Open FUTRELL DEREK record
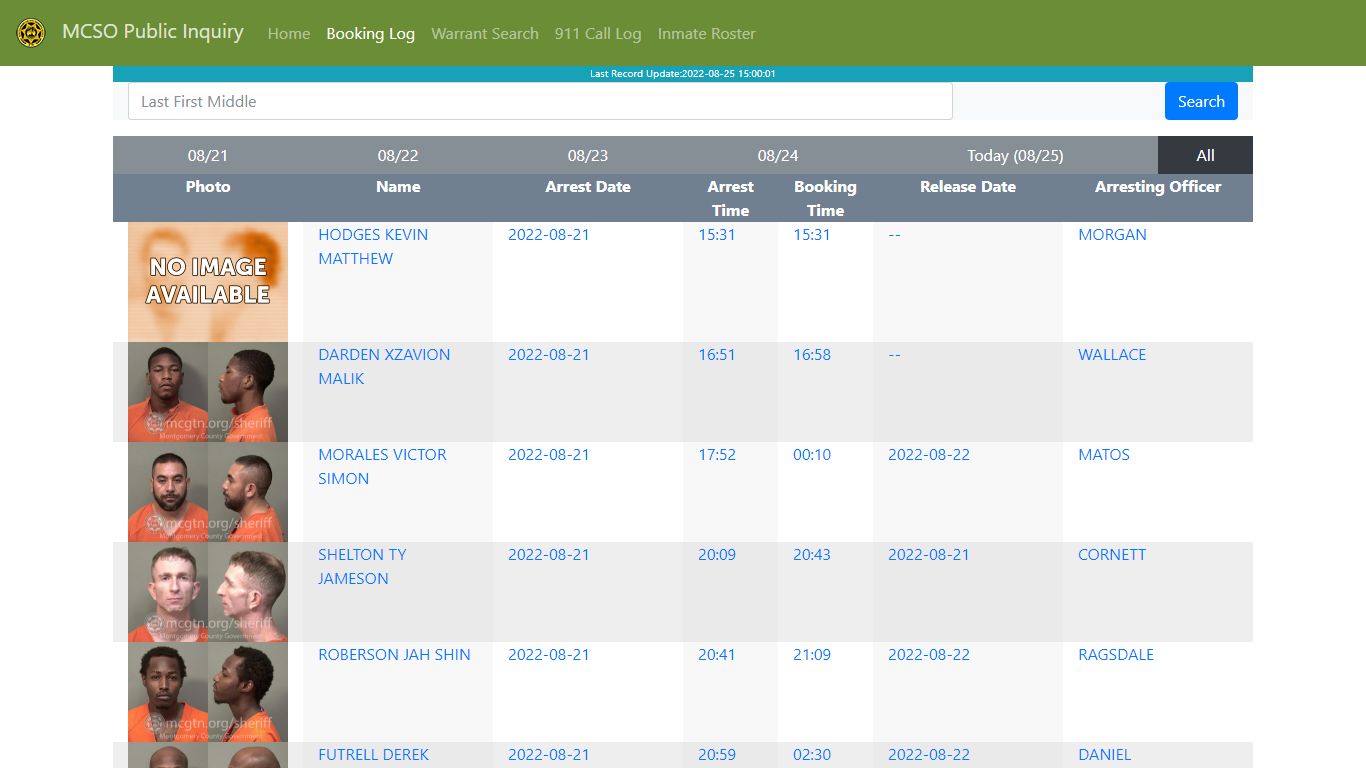The height and width of the screenshot is (768, 1366). [373, 754]
